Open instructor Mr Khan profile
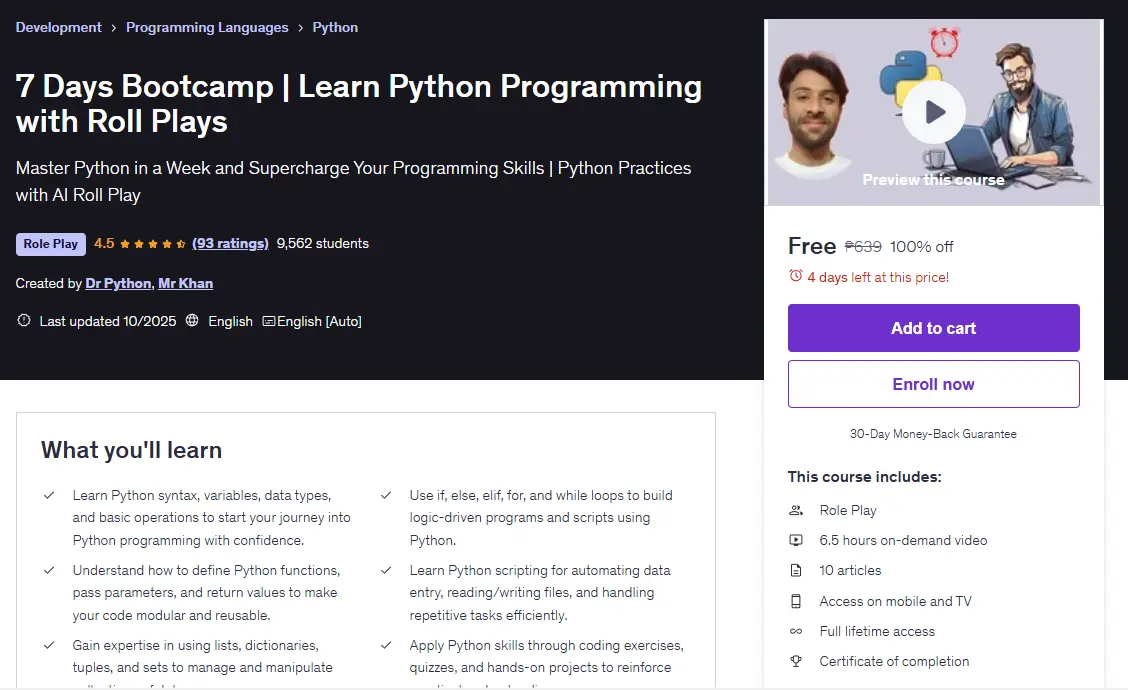1128x690 pixels. [186, 283]
